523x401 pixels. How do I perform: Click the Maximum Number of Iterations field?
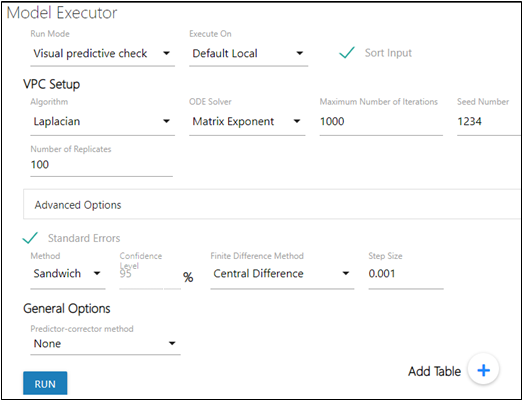click(381, 122)
